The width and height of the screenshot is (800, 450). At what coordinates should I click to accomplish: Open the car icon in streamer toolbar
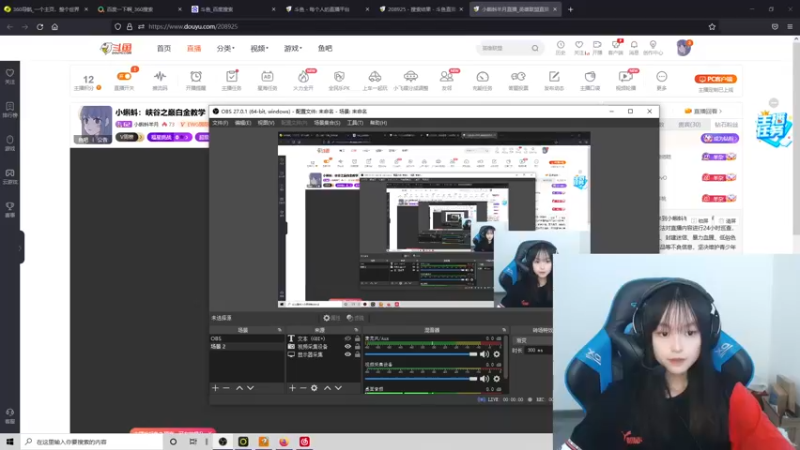(374, 77)
